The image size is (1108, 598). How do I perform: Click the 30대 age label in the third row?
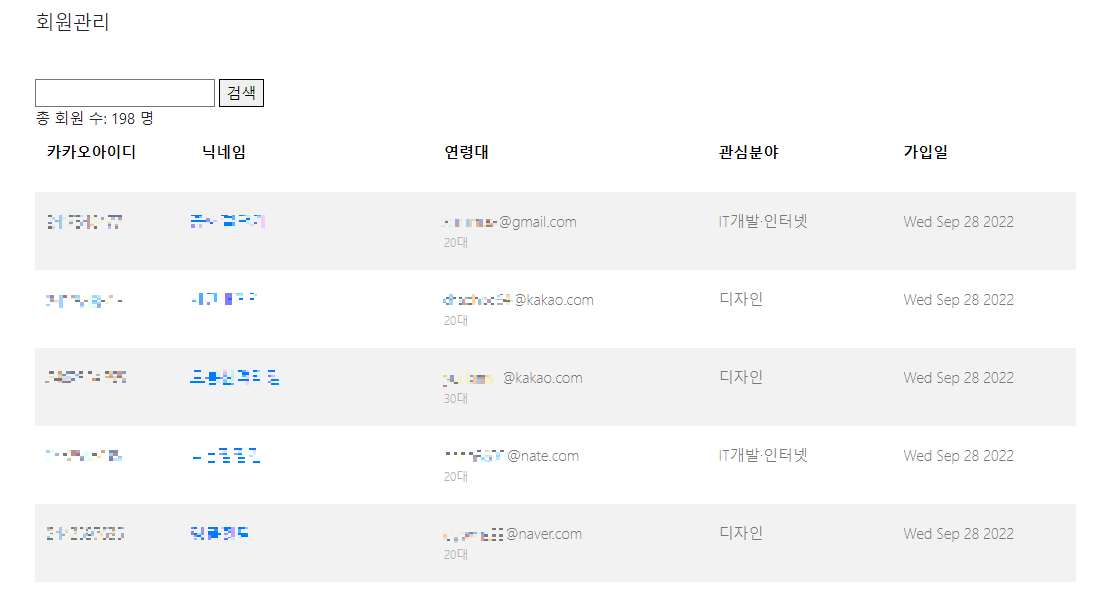tap(455, 398)
